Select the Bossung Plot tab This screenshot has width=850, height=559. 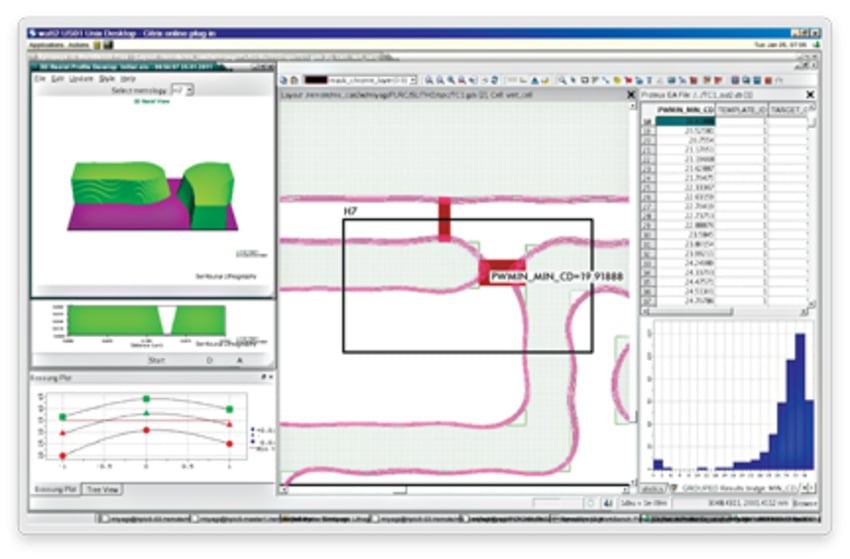(57, 489)
